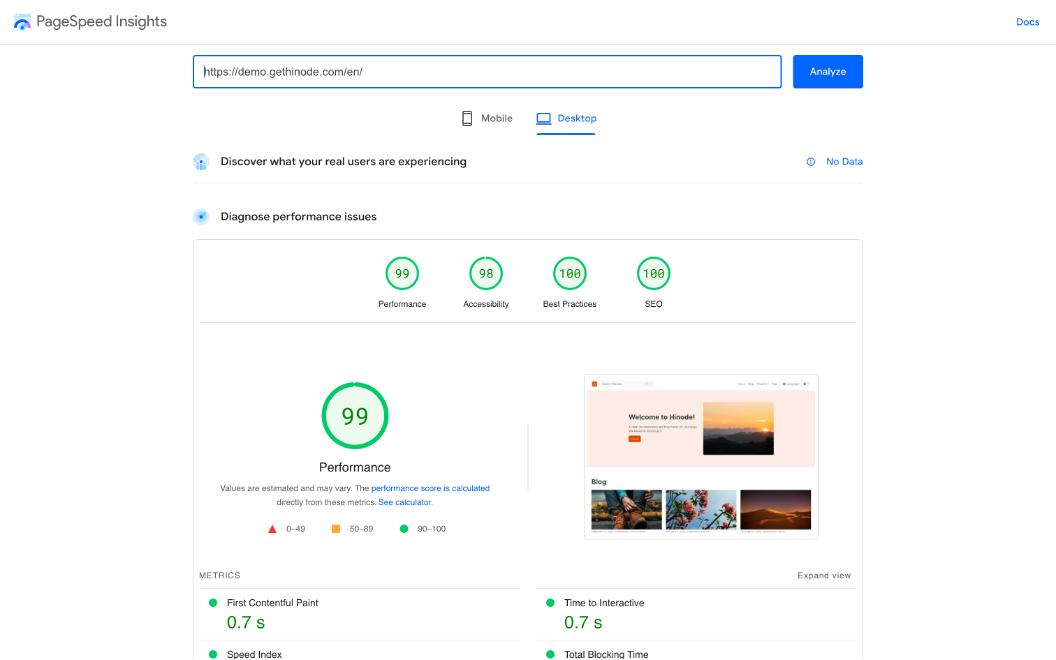The height and width of the screenshot is (660, 1056).
Task: Select the SEO score gauge
Action: pyautogui.click(x=653, y=274)
